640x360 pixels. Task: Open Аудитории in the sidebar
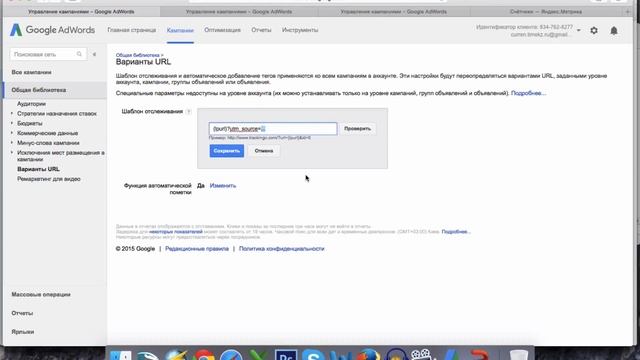(31, 104)
